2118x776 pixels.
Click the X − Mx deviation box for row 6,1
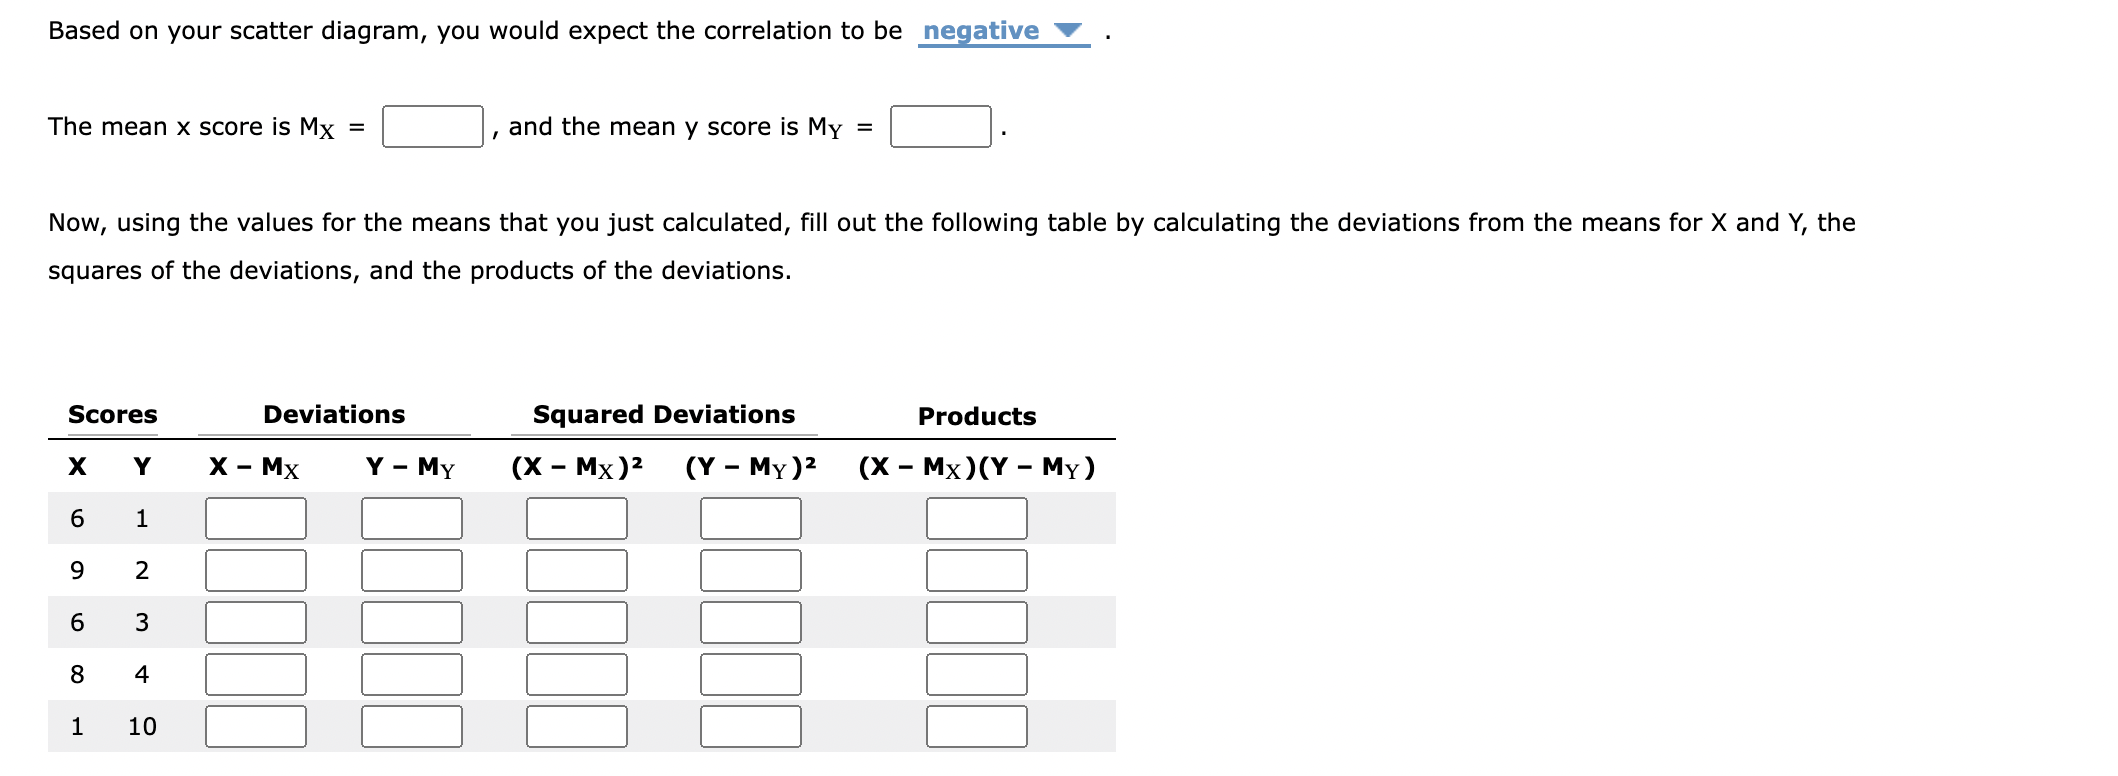[255, 518]
